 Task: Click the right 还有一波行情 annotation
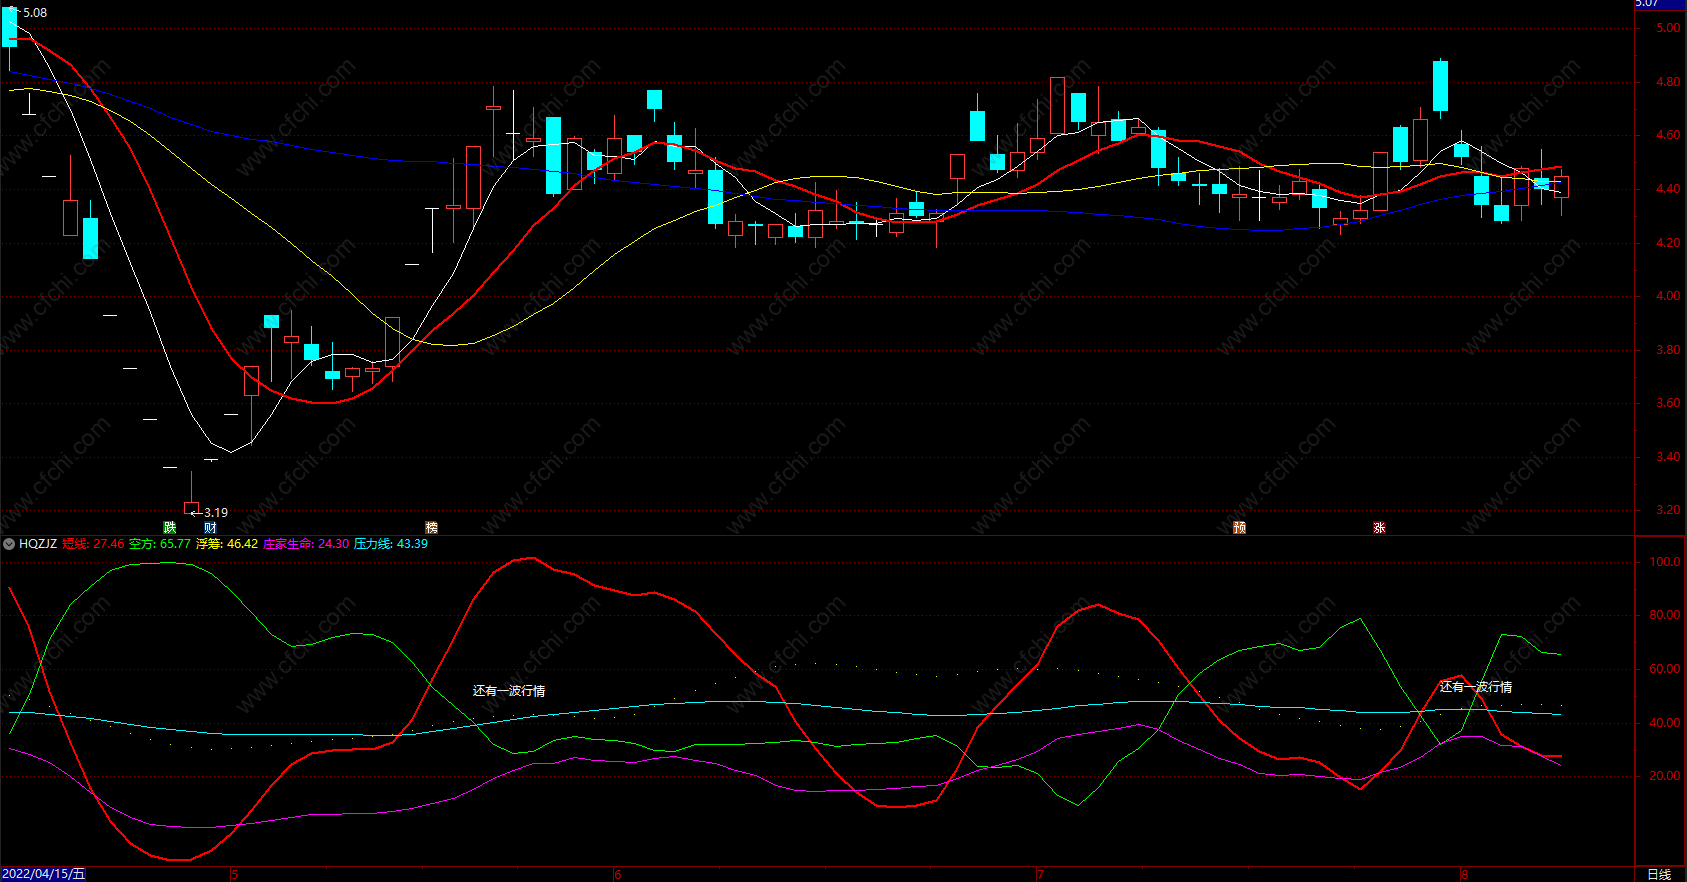[1476, 687]
